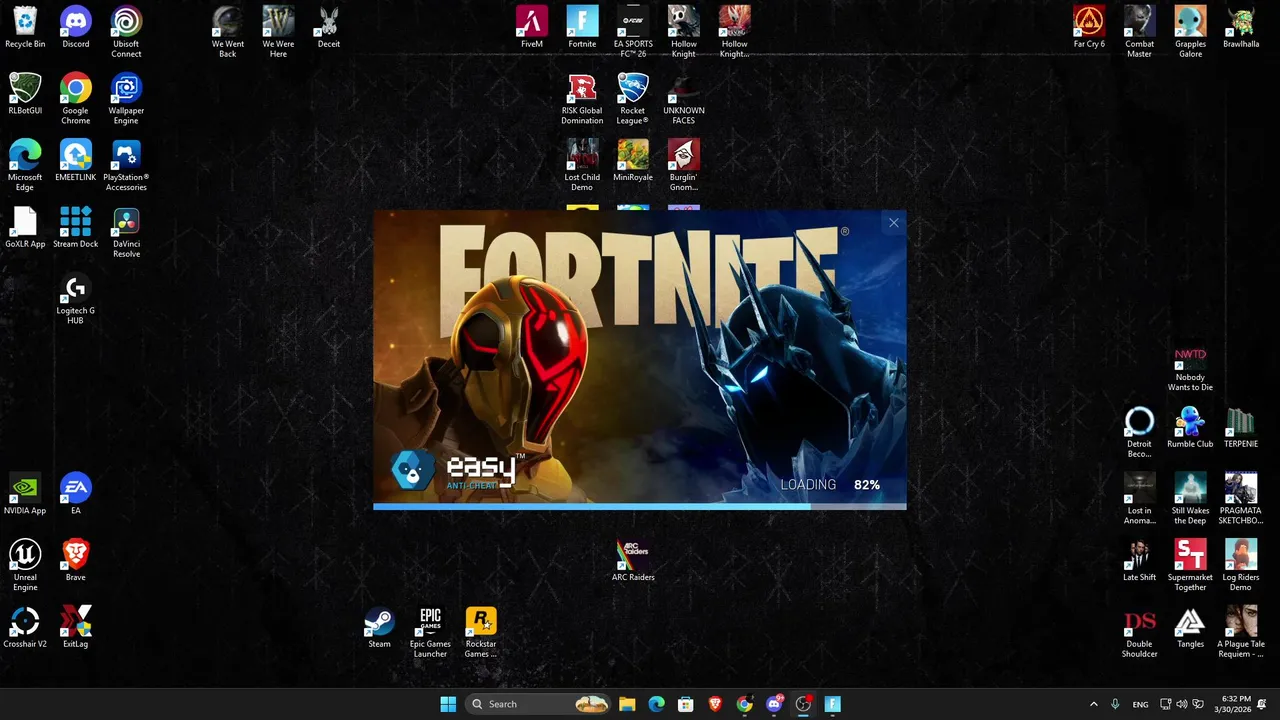Launch the MiniRoyale desktop shortcut
The width and height of the screenshot is (1280, 720).
[633, 160]
